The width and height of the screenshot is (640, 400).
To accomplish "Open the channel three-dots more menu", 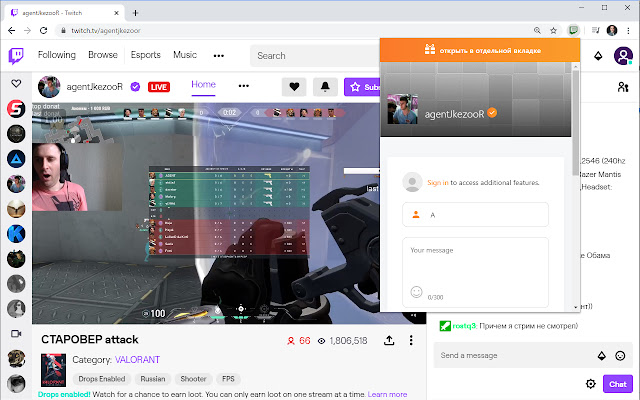I will [x=244, y=86].
